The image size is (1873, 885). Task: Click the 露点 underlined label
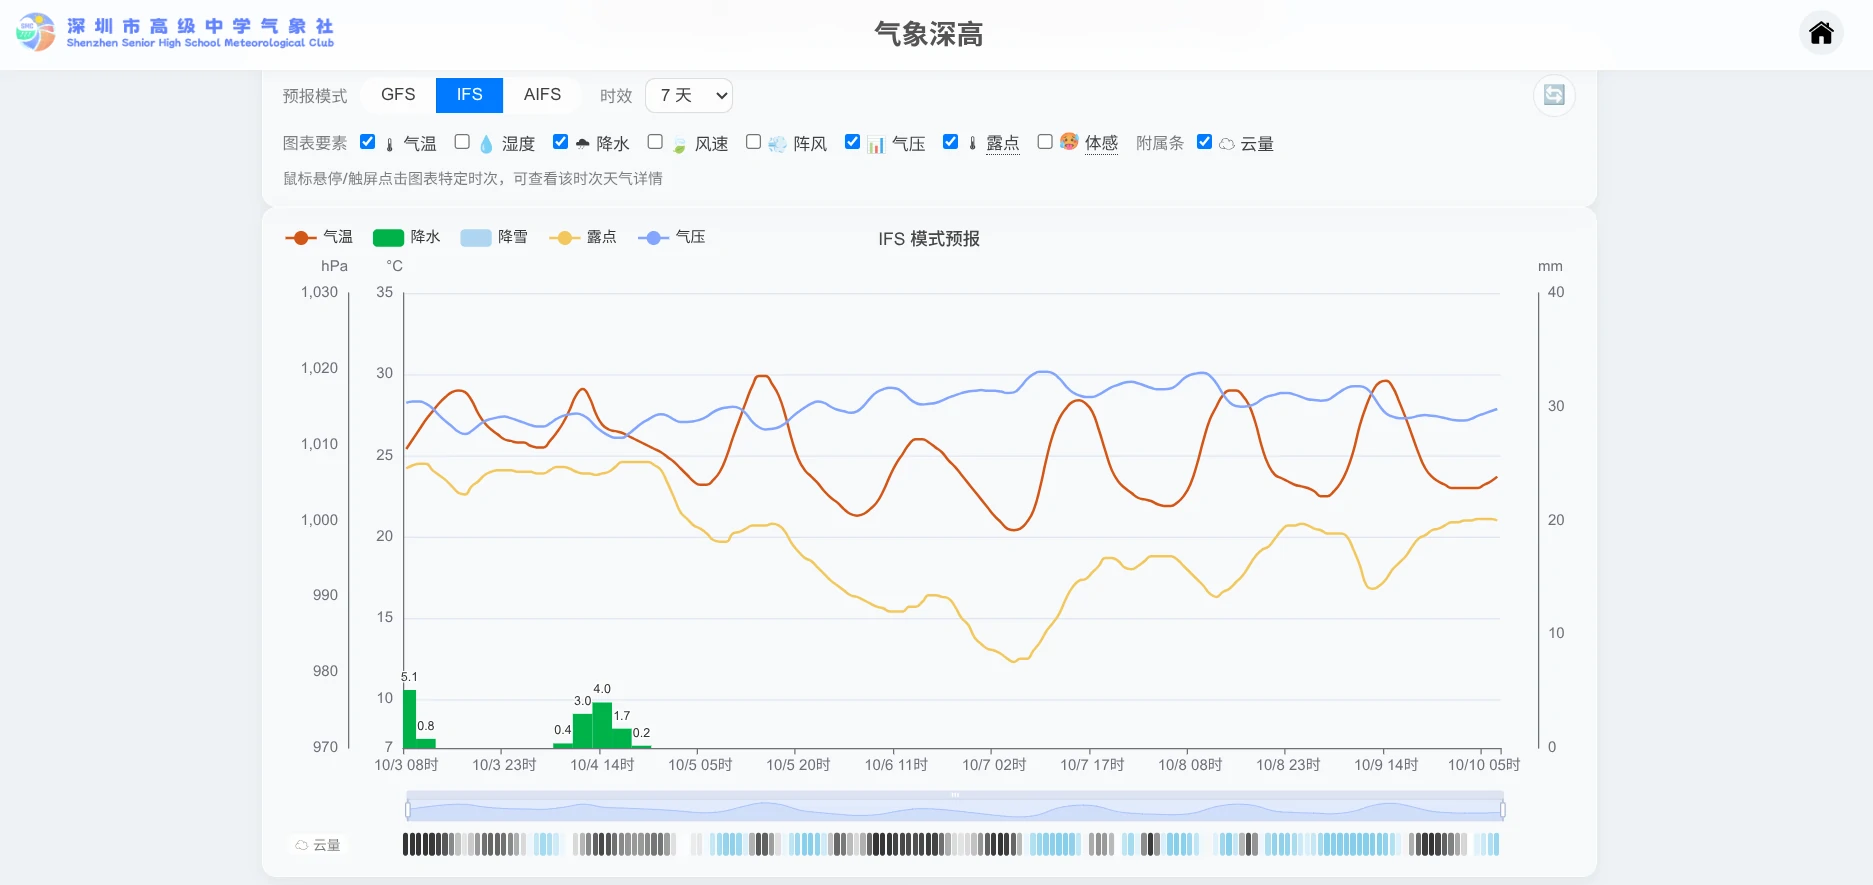click(x=1003, y=144)
